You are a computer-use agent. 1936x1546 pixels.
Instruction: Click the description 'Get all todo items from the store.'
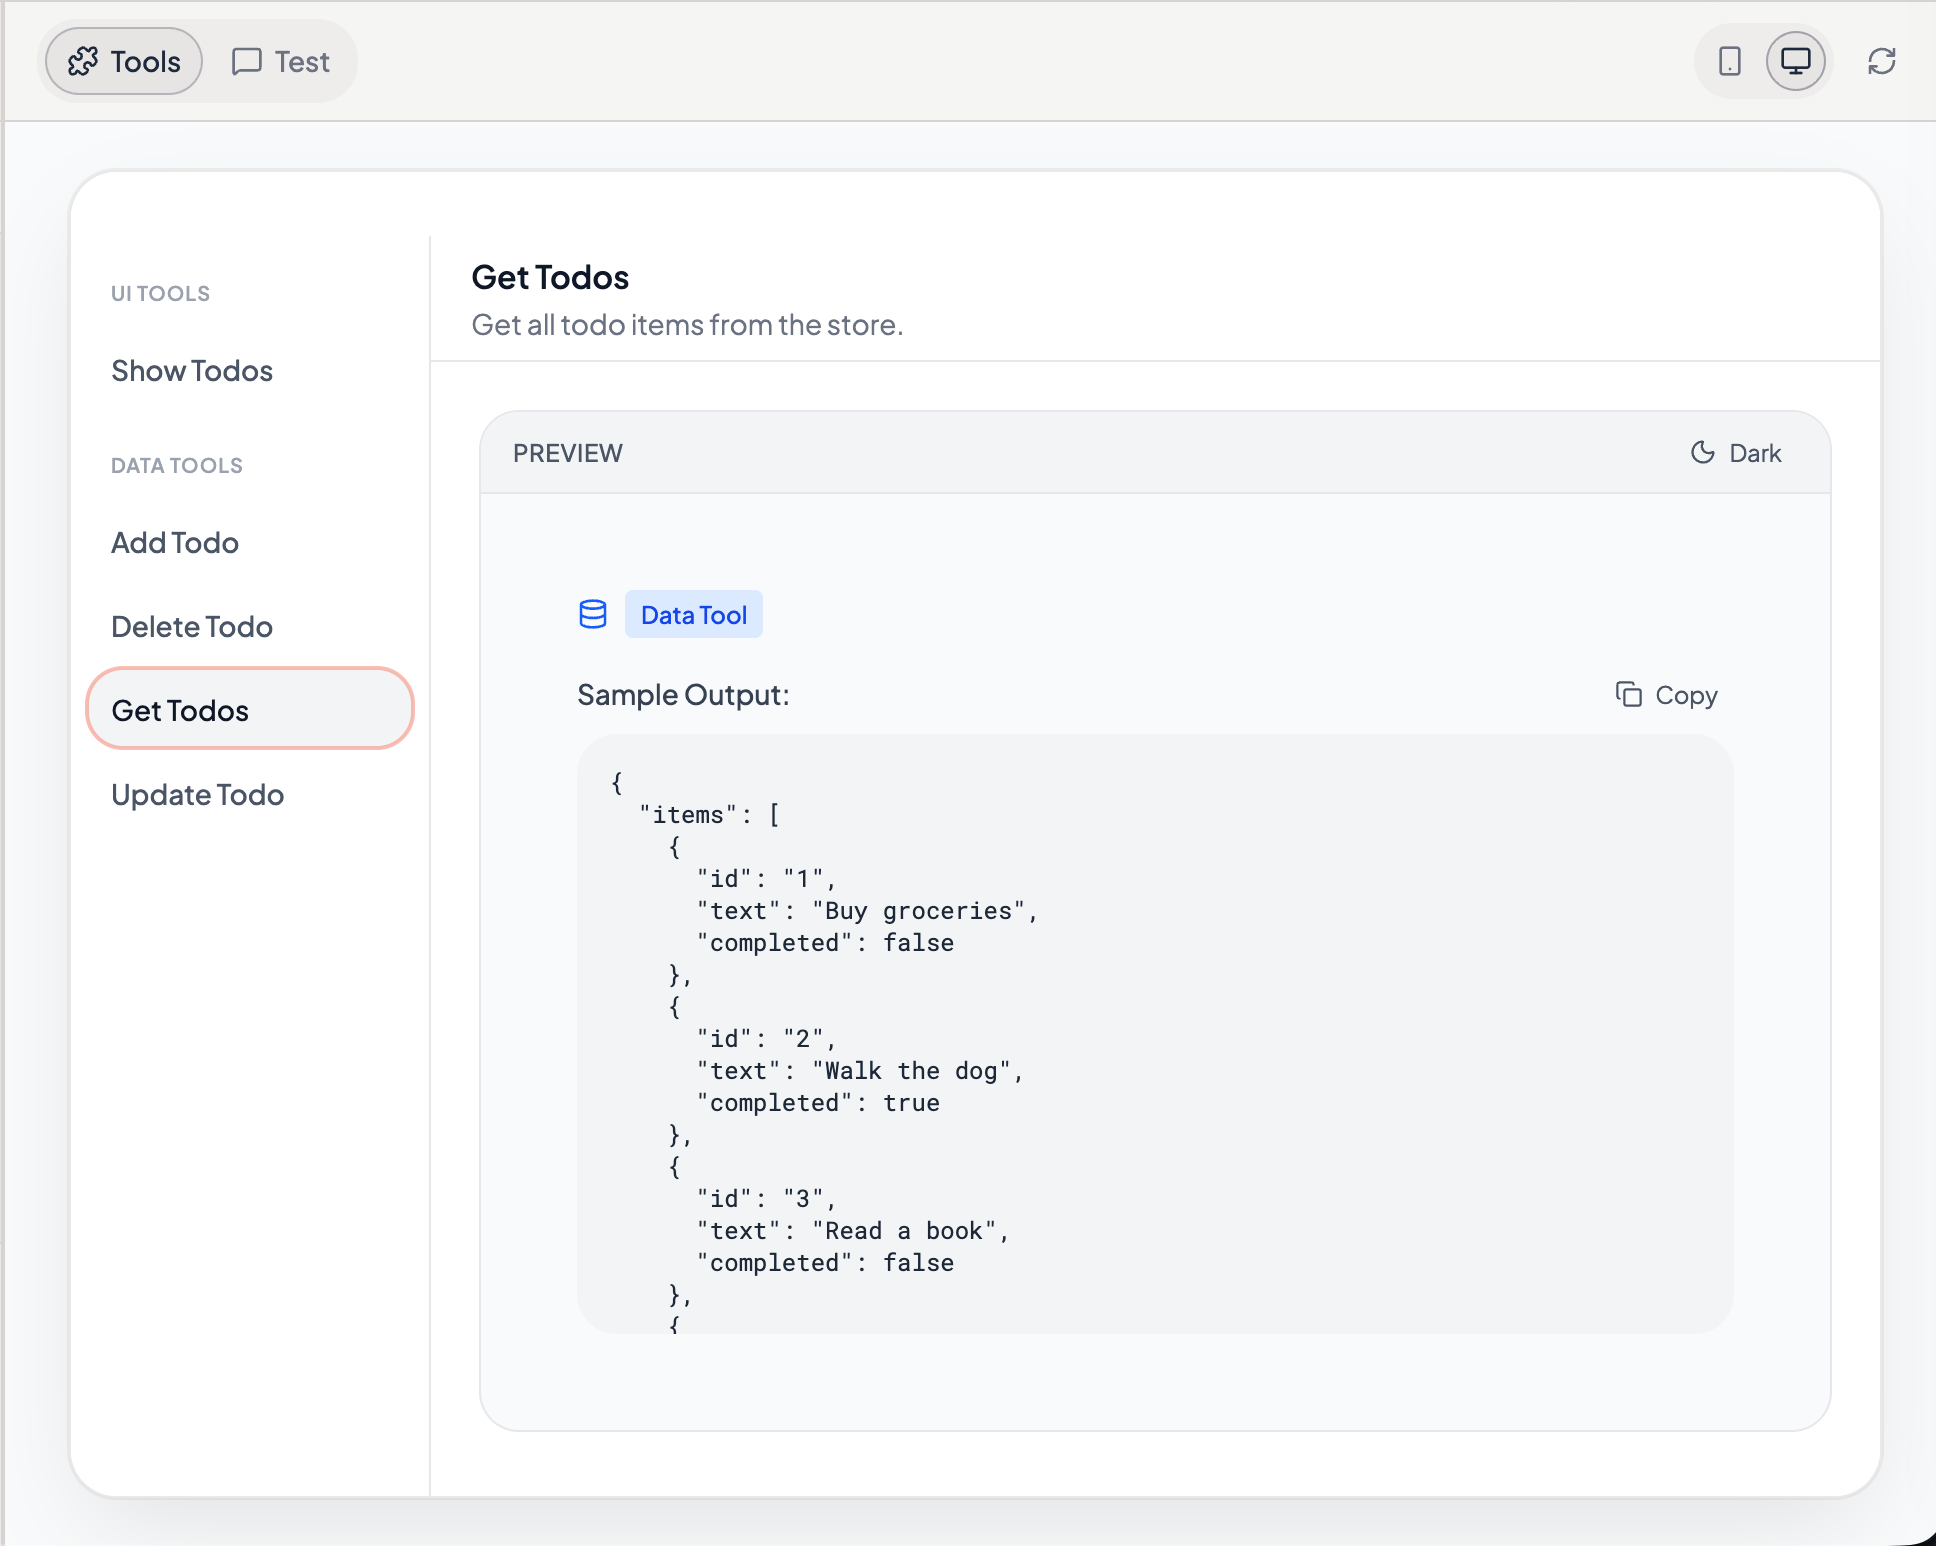coord(687,325)
